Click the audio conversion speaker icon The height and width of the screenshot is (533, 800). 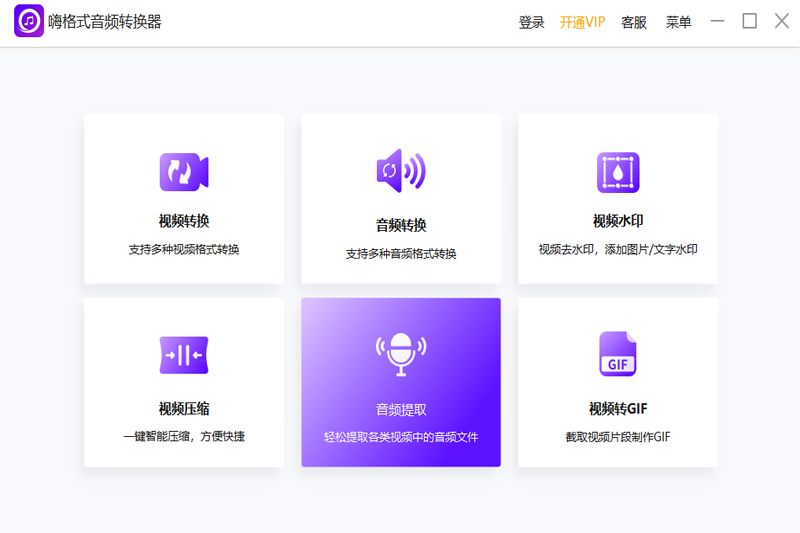pyautogui.click(x=400, y=171)
